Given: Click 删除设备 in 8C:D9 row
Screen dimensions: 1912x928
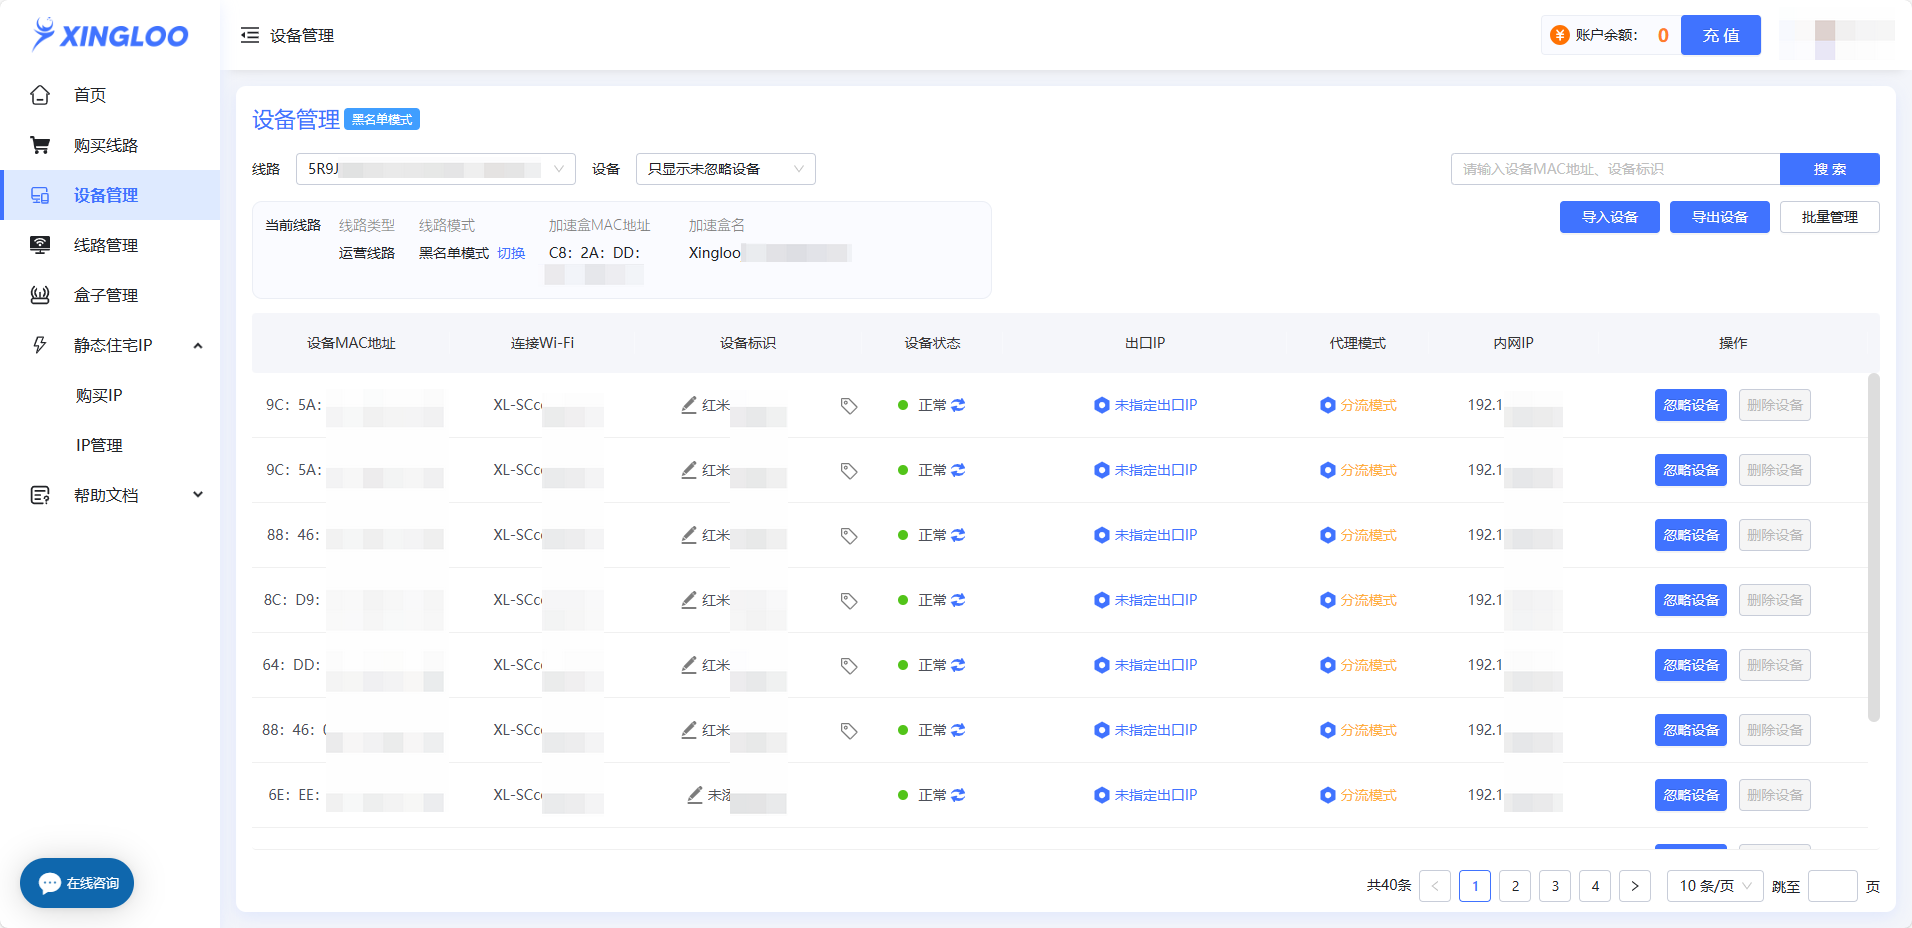Looking at the screenshot, I should coord(1775,600).
